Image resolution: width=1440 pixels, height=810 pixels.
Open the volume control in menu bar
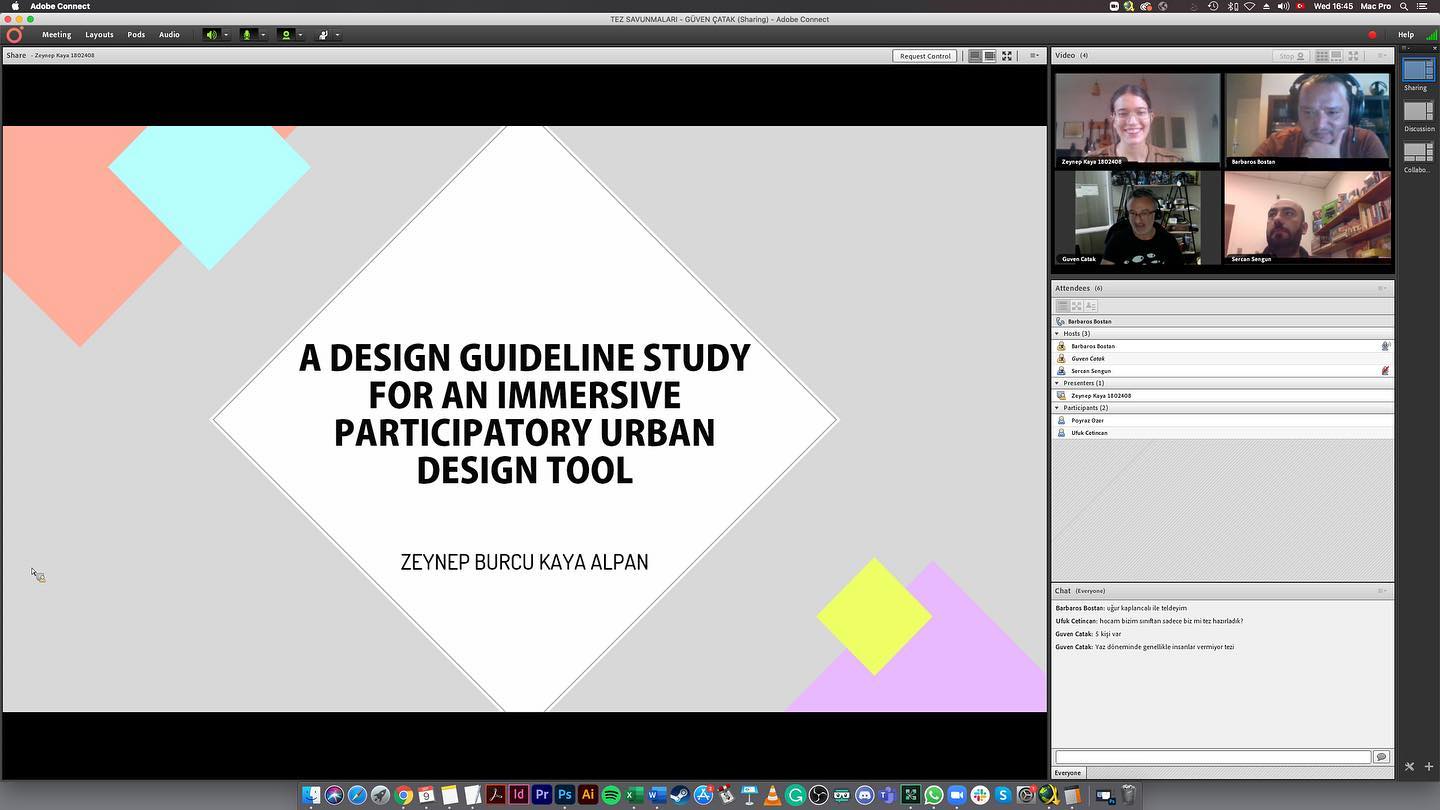point(1283,6)
